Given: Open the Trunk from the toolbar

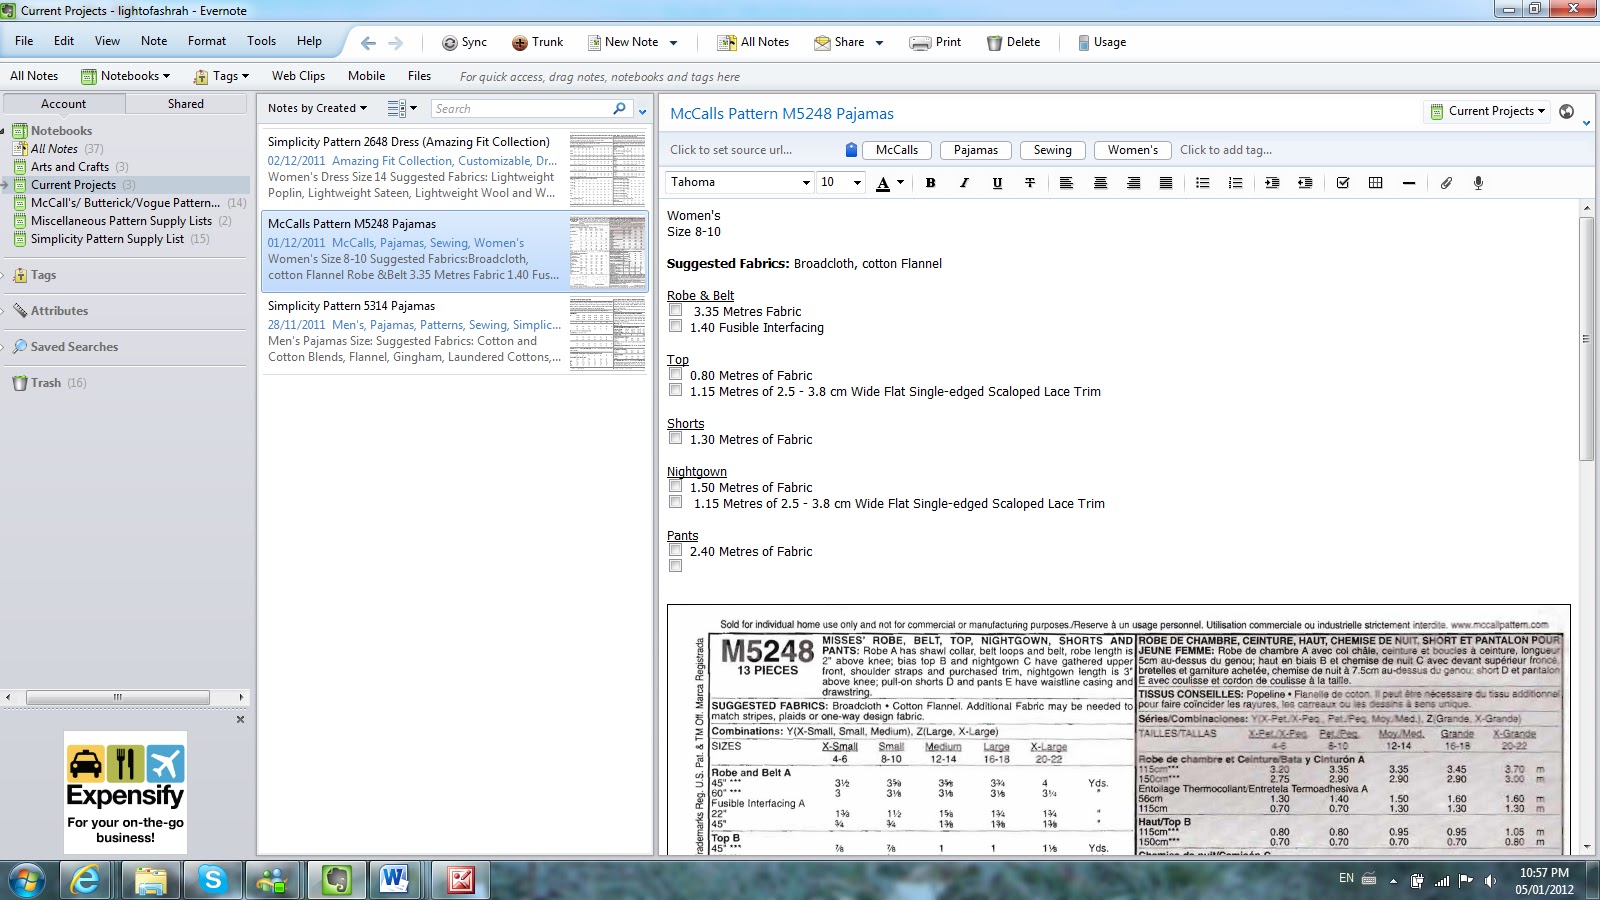Looking at the screenshot, I should tap(538, 42).
